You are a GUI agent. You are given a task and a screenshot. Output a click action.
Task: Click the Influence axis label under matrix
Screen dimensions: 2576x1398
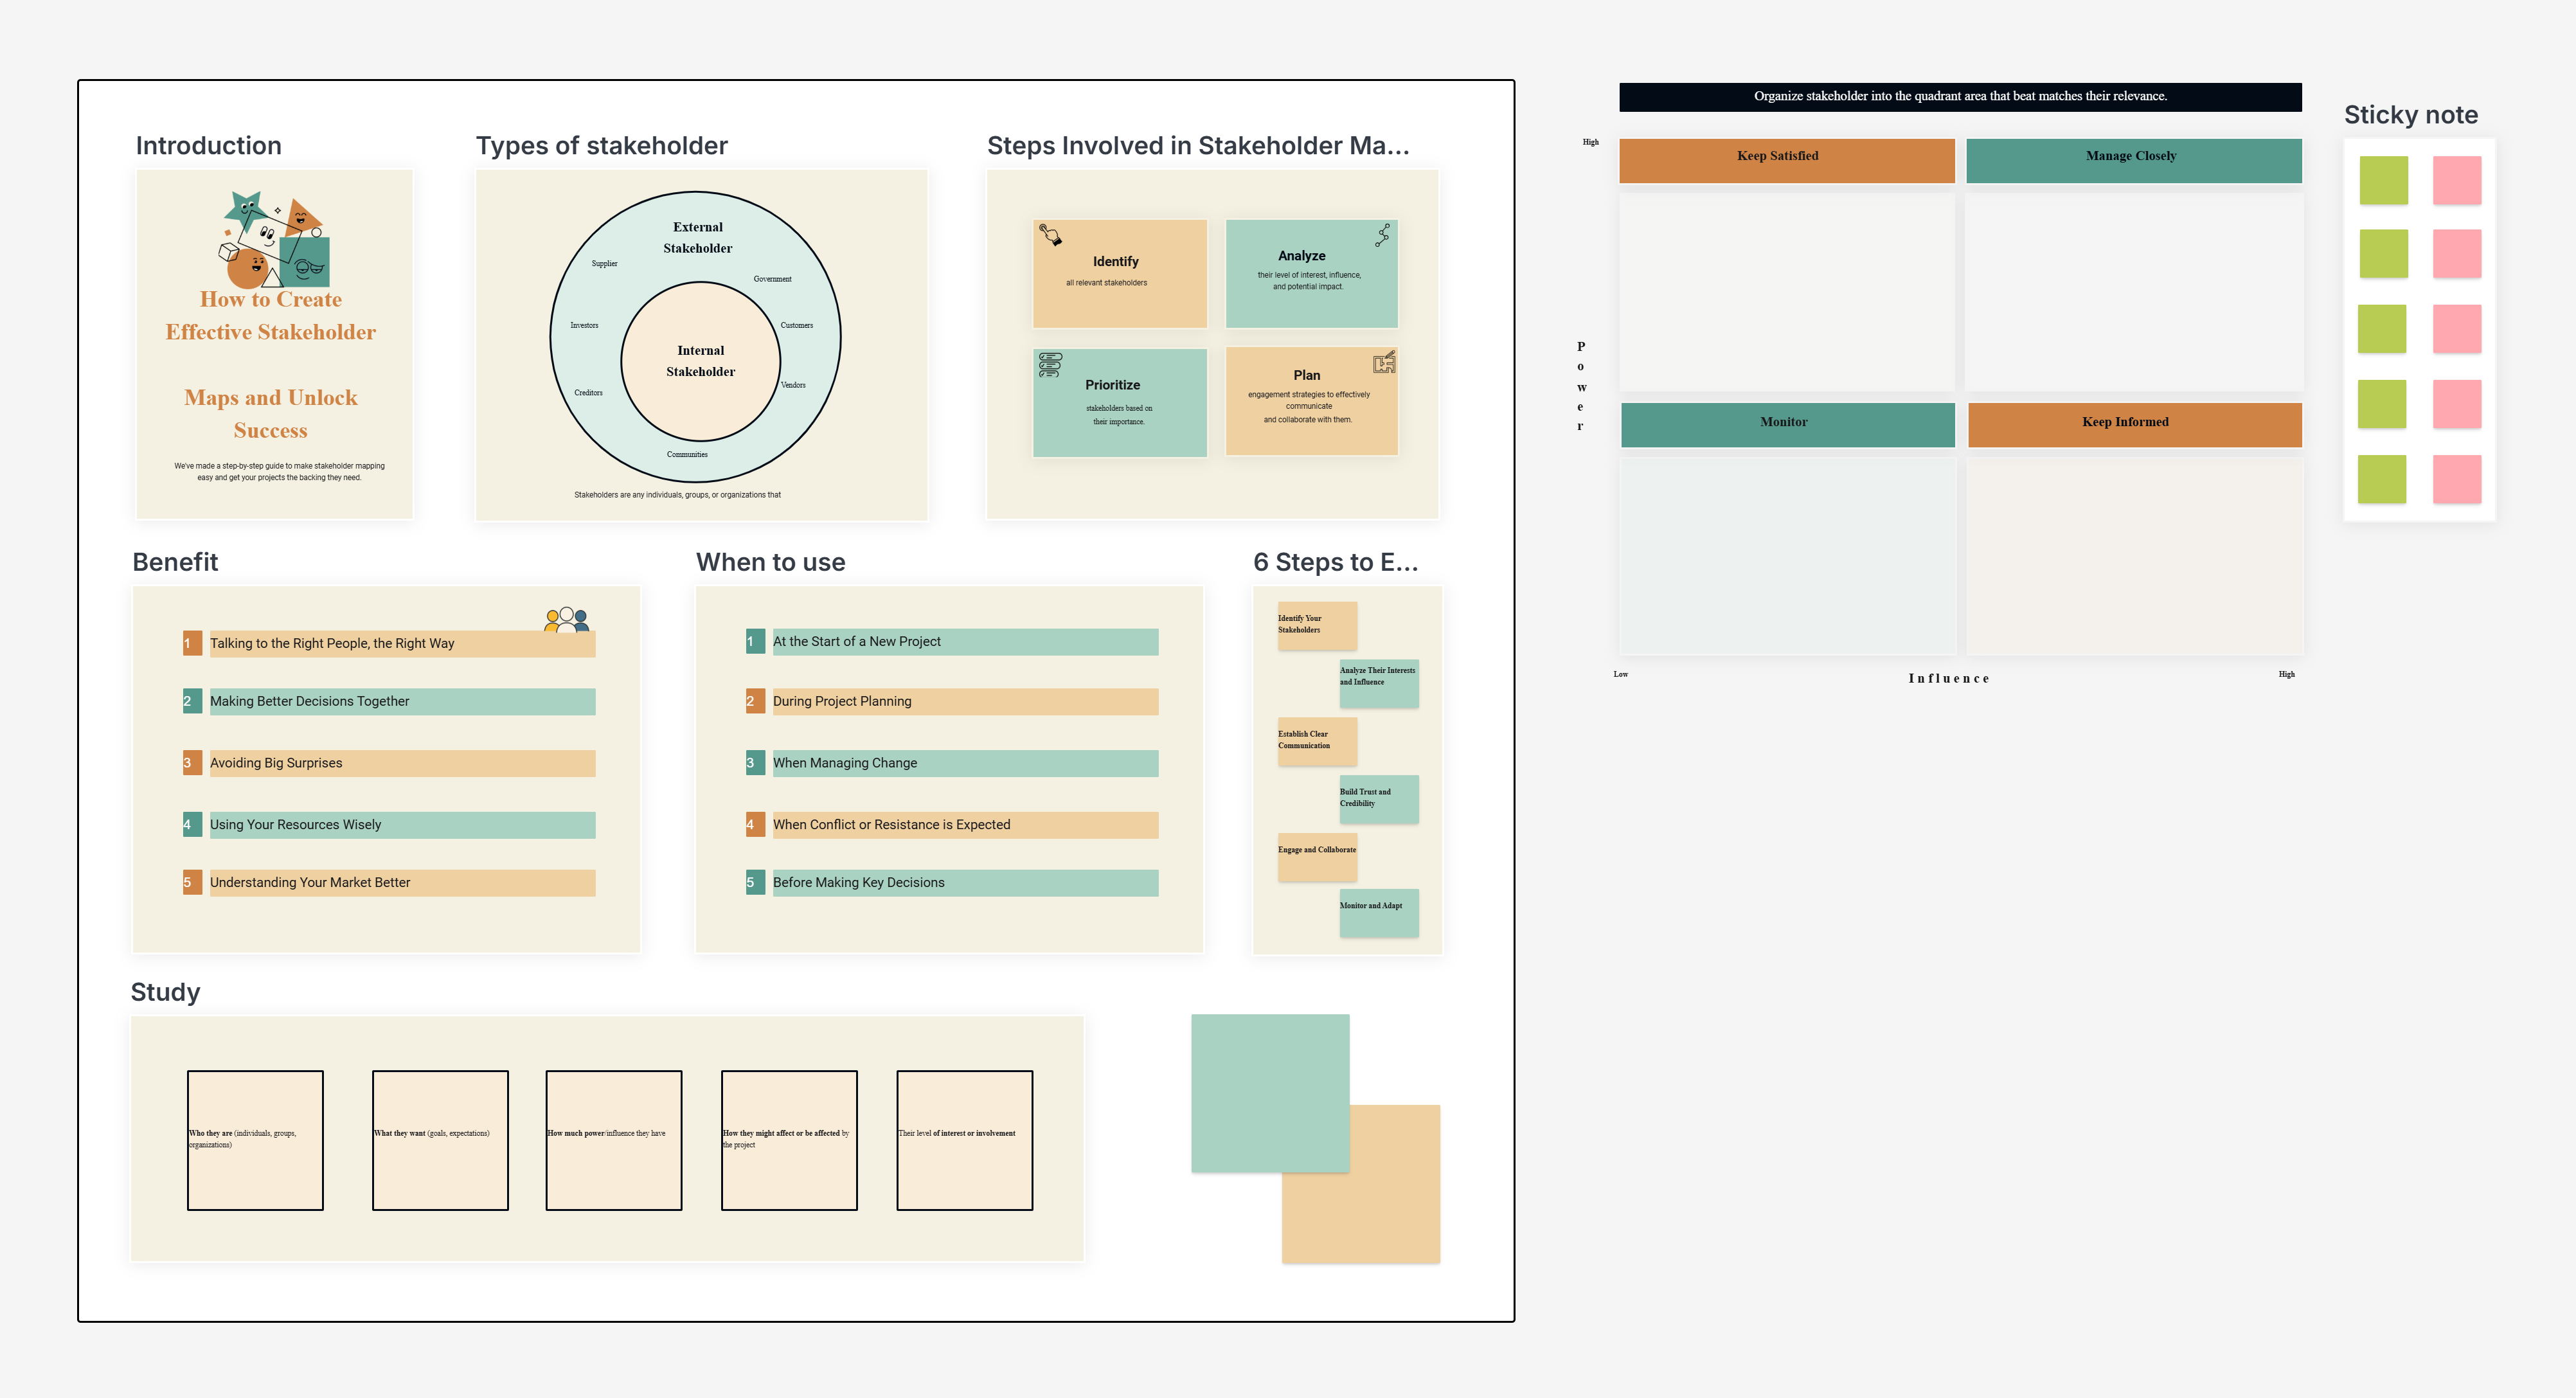pos(1949,679)
